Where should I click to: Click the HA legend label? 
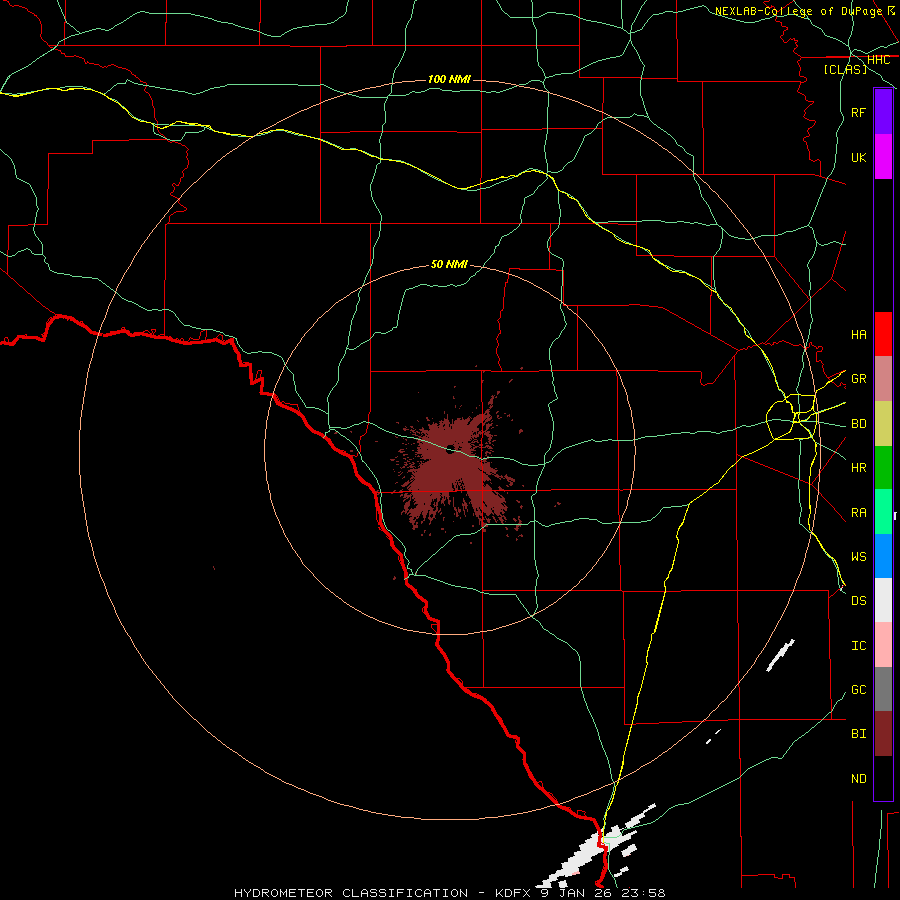[x=858, y=334]
